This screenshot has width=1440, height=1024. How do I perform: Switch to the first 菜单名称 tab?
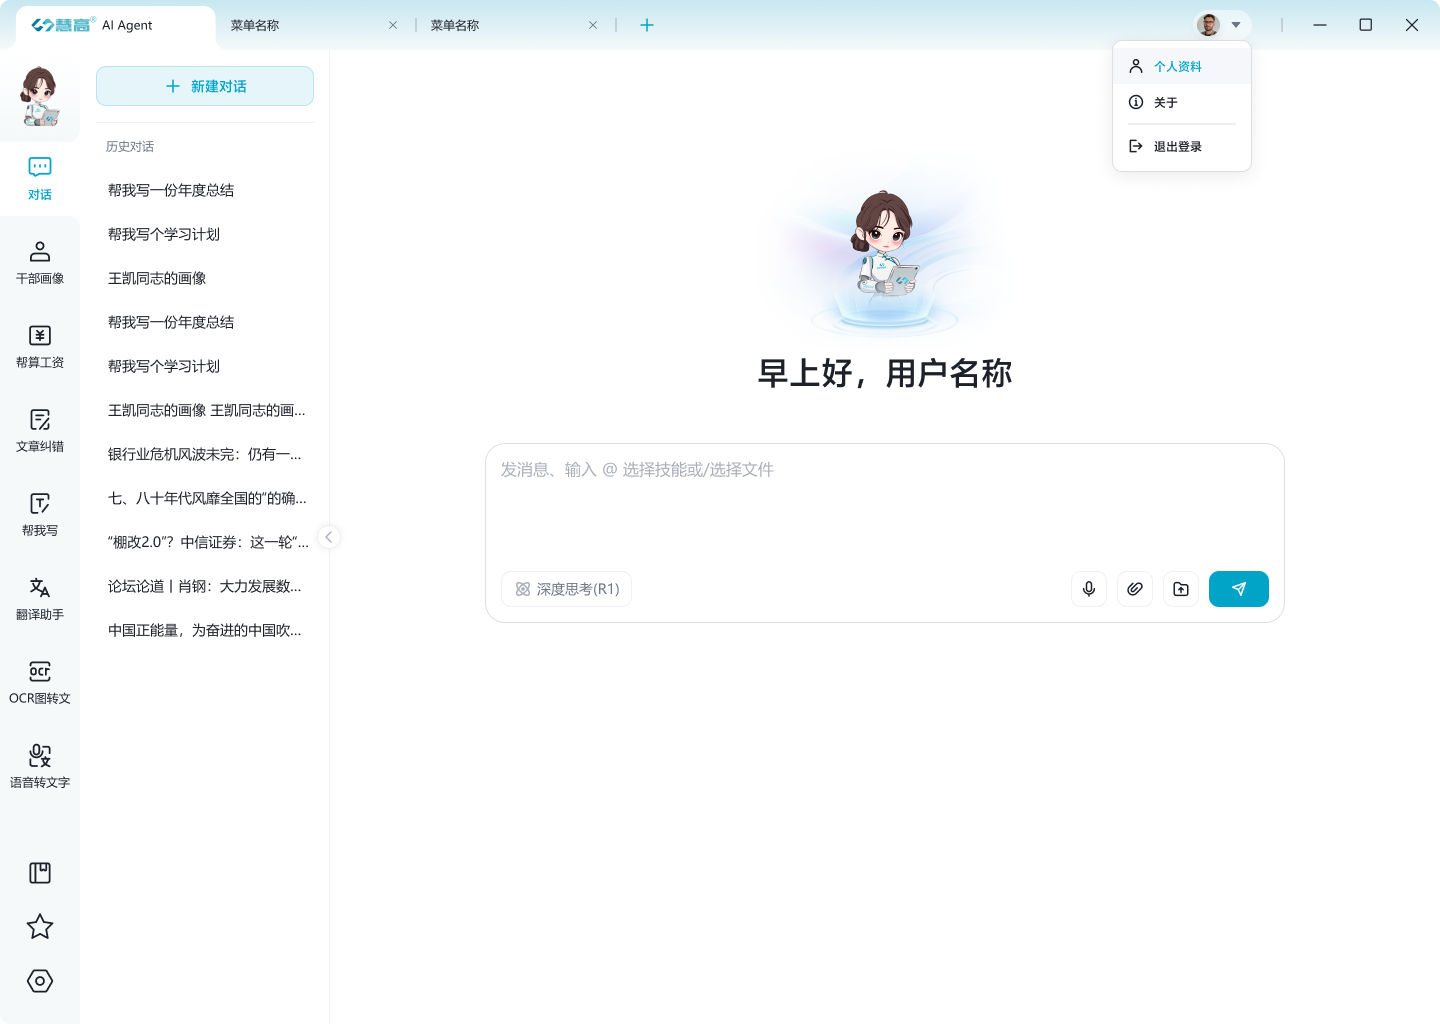255,24
